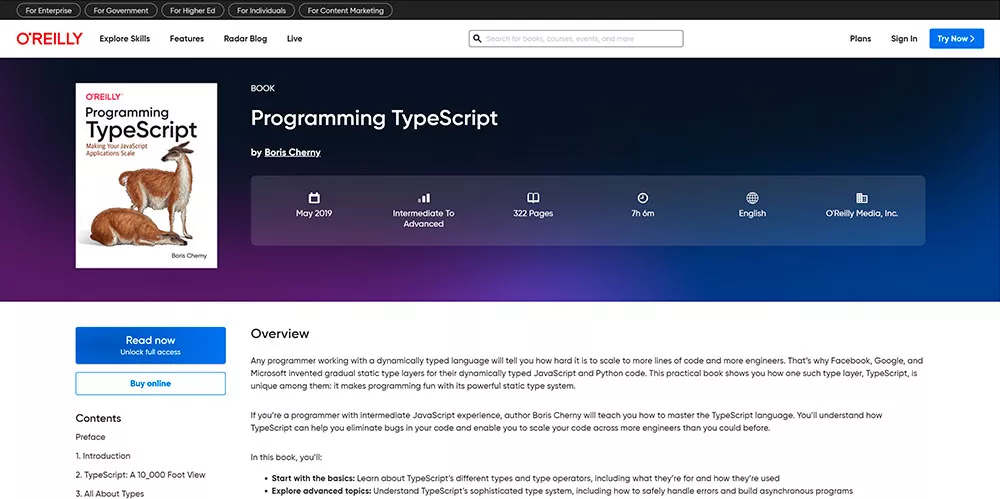The image size is (1000, 499).
Task: Open the Explore Skills menu
Action: 124,39
